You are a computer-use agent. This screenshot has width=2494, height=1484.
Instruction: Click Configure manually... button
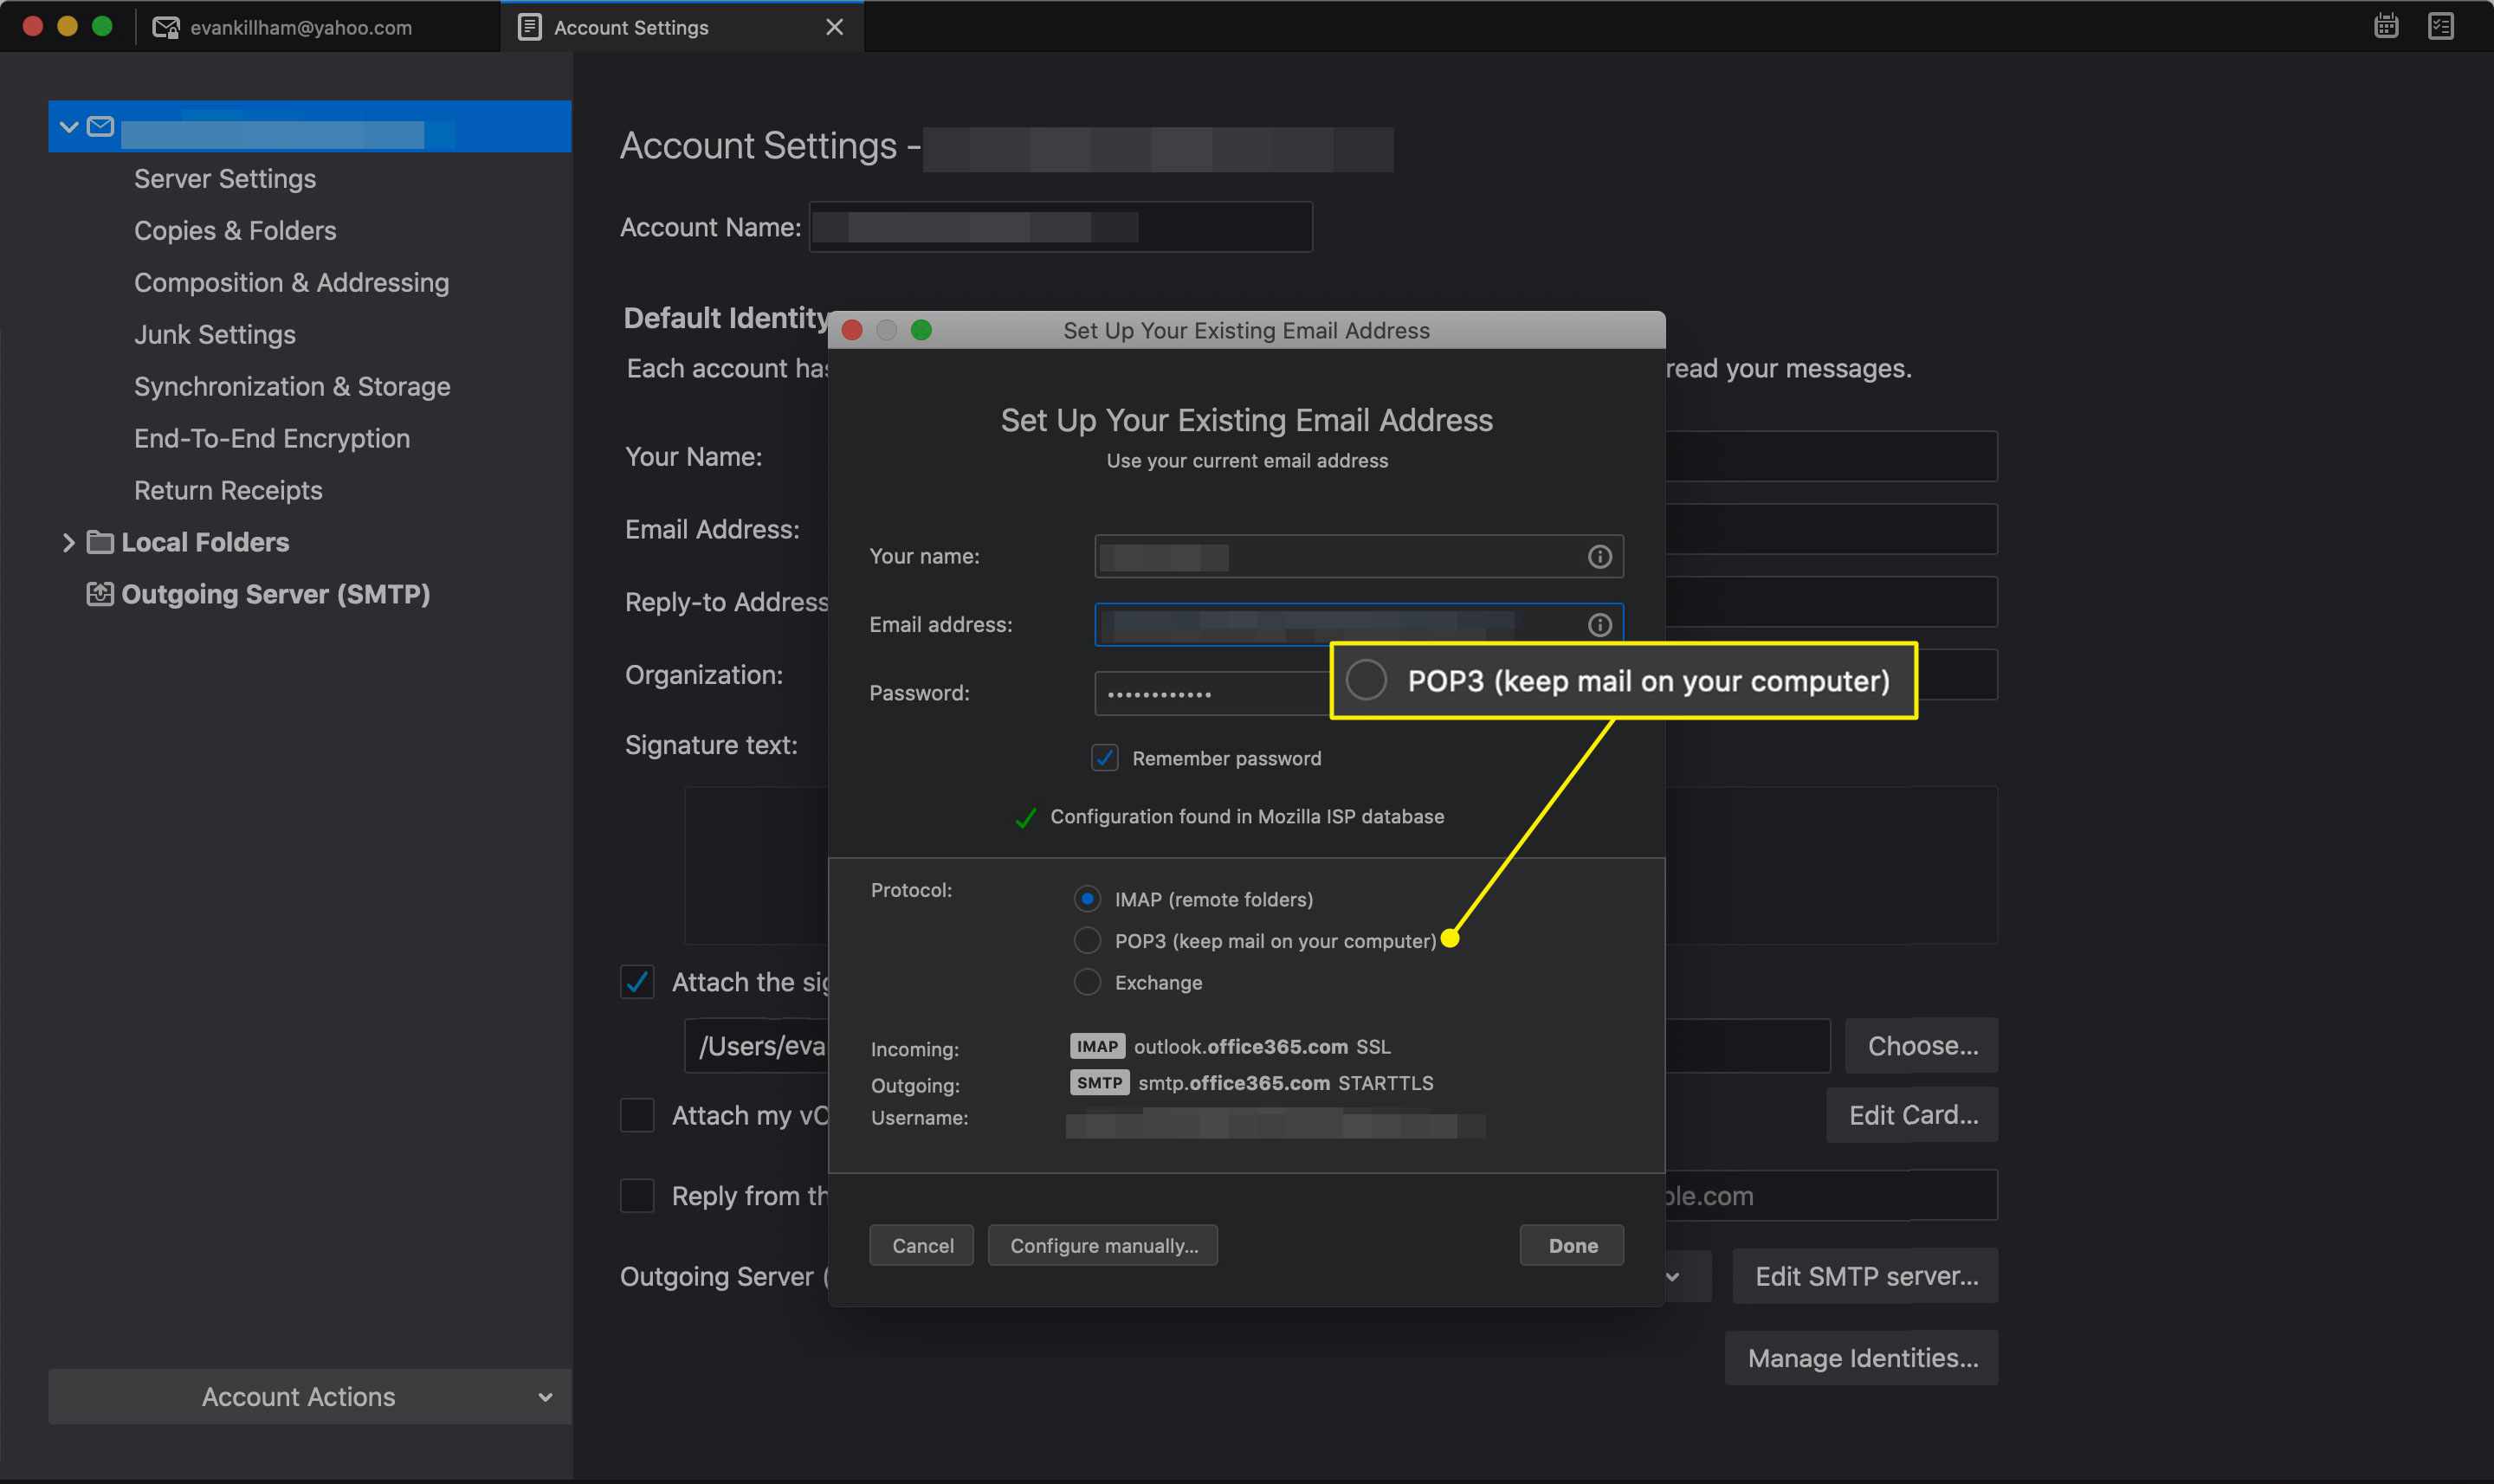click(x=1103, y=1245)
